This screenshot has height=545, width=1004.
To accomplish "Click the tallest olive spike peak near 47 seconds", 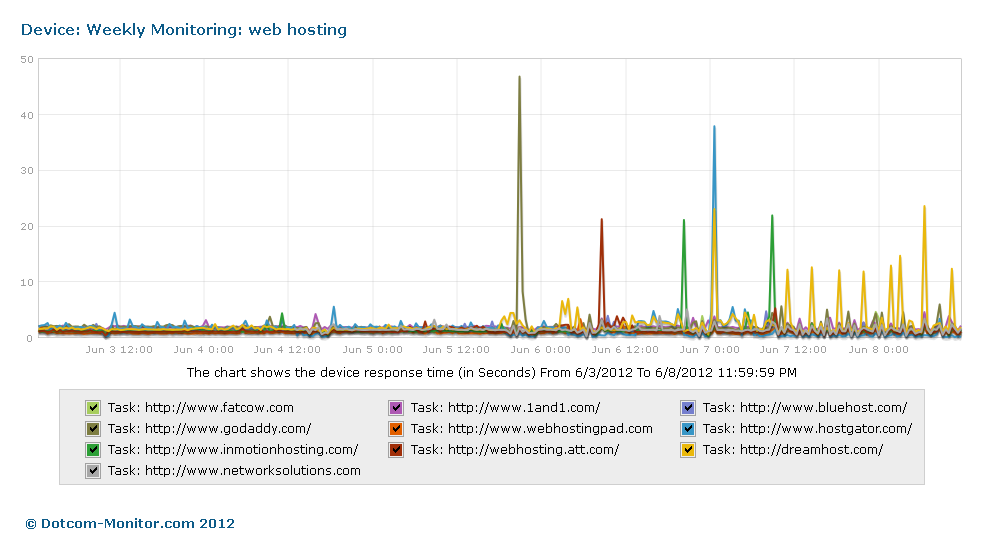I will pyautogui.click(x=519, y=77).
